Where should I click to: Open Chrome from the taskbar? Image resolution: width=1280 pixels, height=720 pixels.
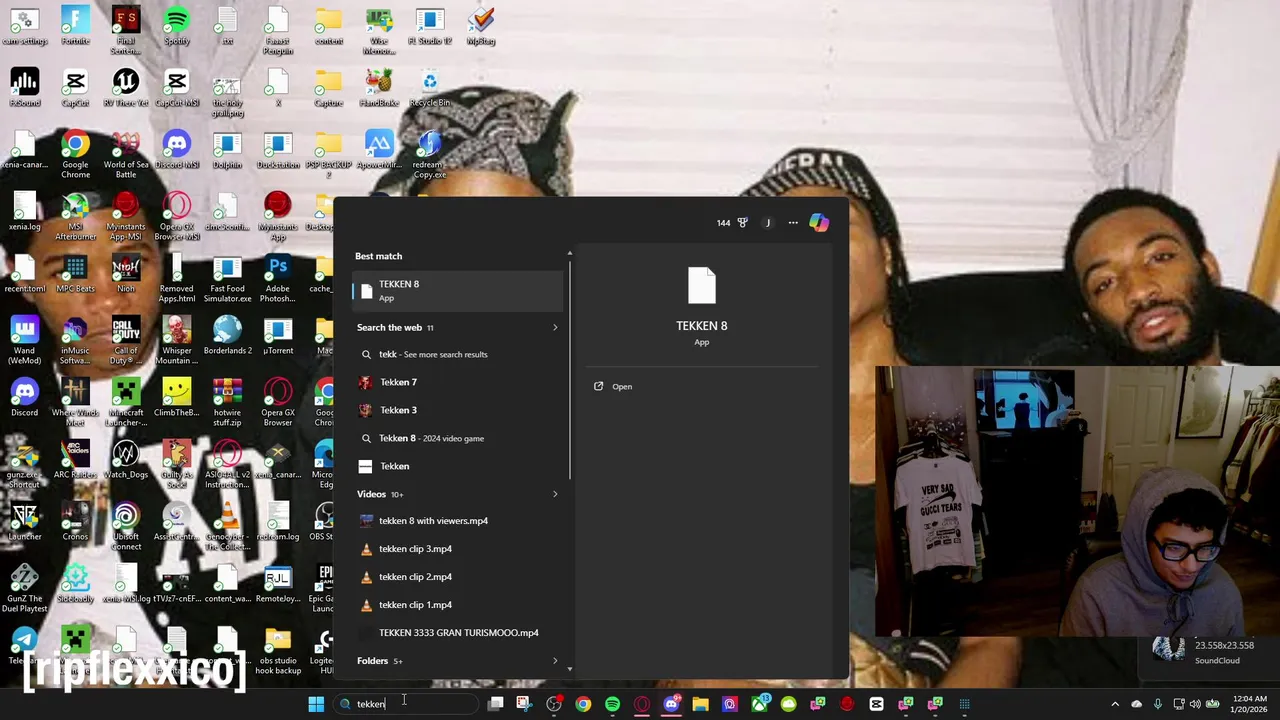[583, 704]
